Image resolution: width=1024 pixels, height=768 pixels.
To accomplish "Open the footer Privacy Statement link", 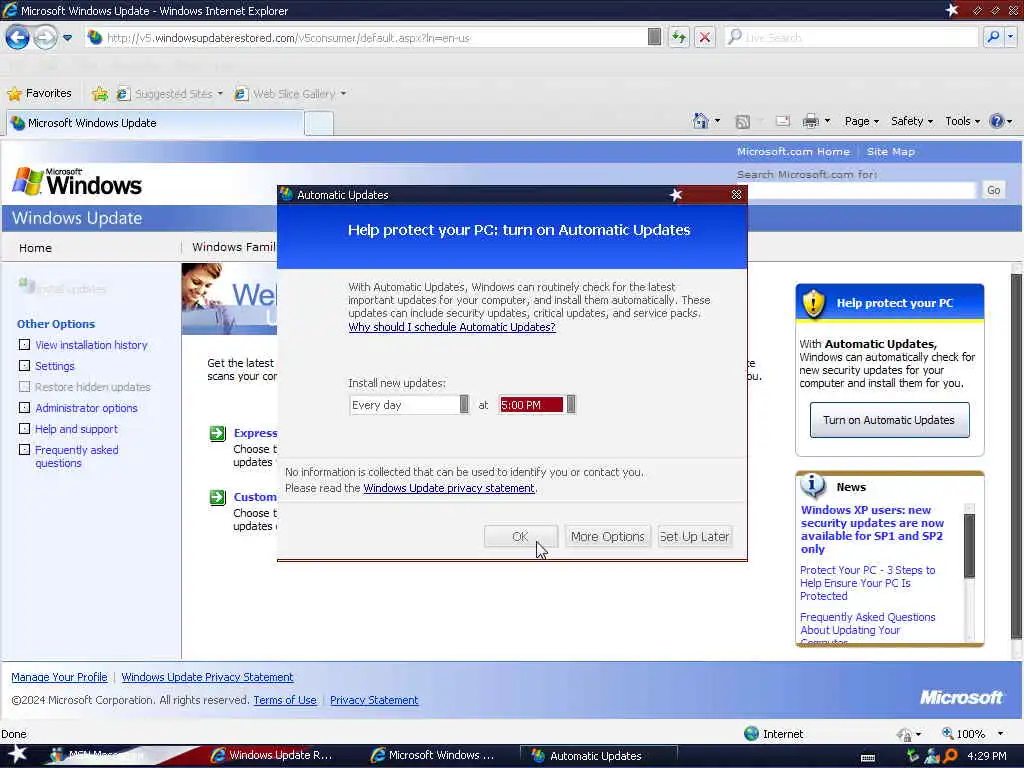I will point(374,700).
